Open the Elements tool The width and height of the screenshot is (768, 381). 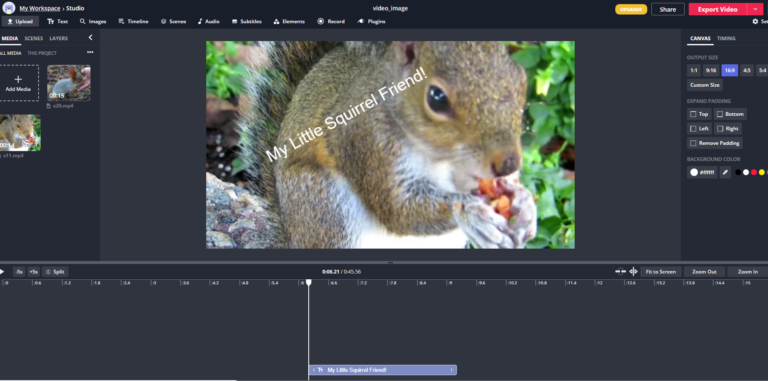click(x=289, y=22)
